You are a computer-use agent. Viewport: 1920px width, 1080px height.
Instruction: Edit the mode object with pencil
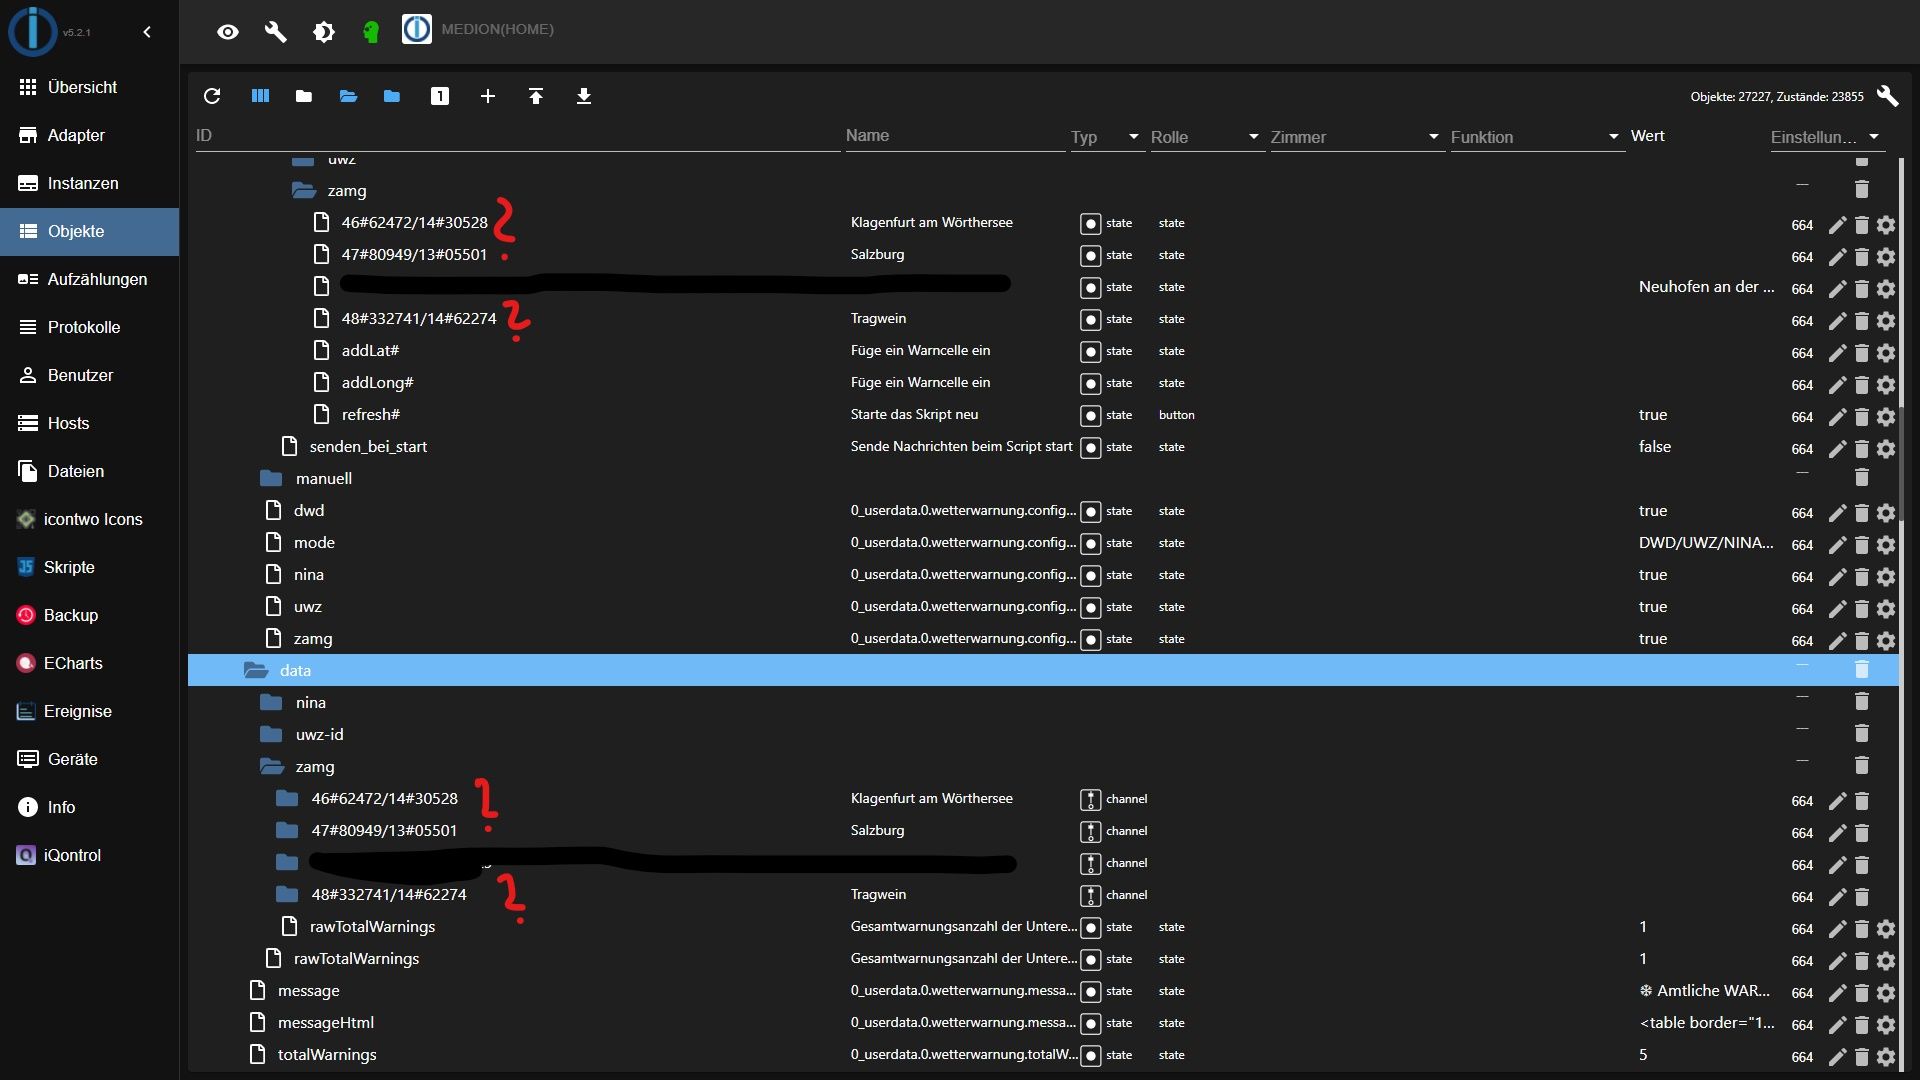pos(1837,545)
